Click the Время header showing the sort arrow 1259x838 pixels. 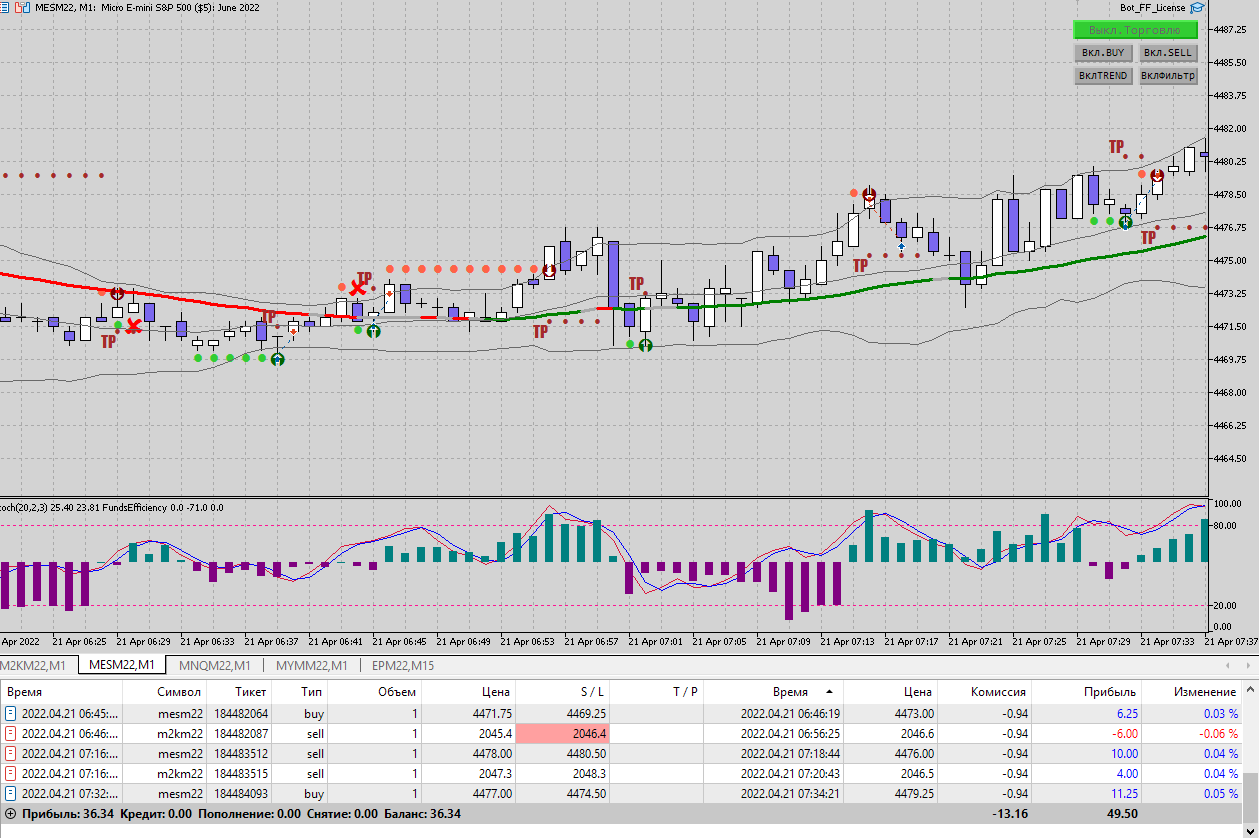point(774,691)
